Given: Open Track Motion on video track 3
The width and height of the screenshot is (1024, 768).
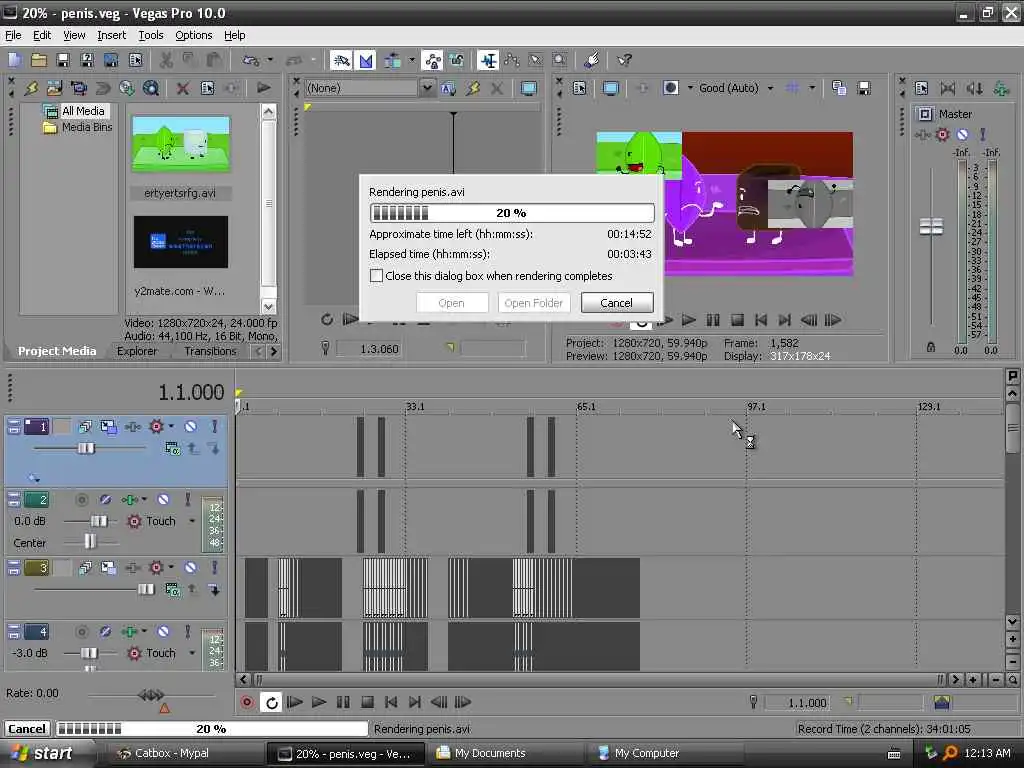Looking at the screenshot, I should click(x=108, y=568).
